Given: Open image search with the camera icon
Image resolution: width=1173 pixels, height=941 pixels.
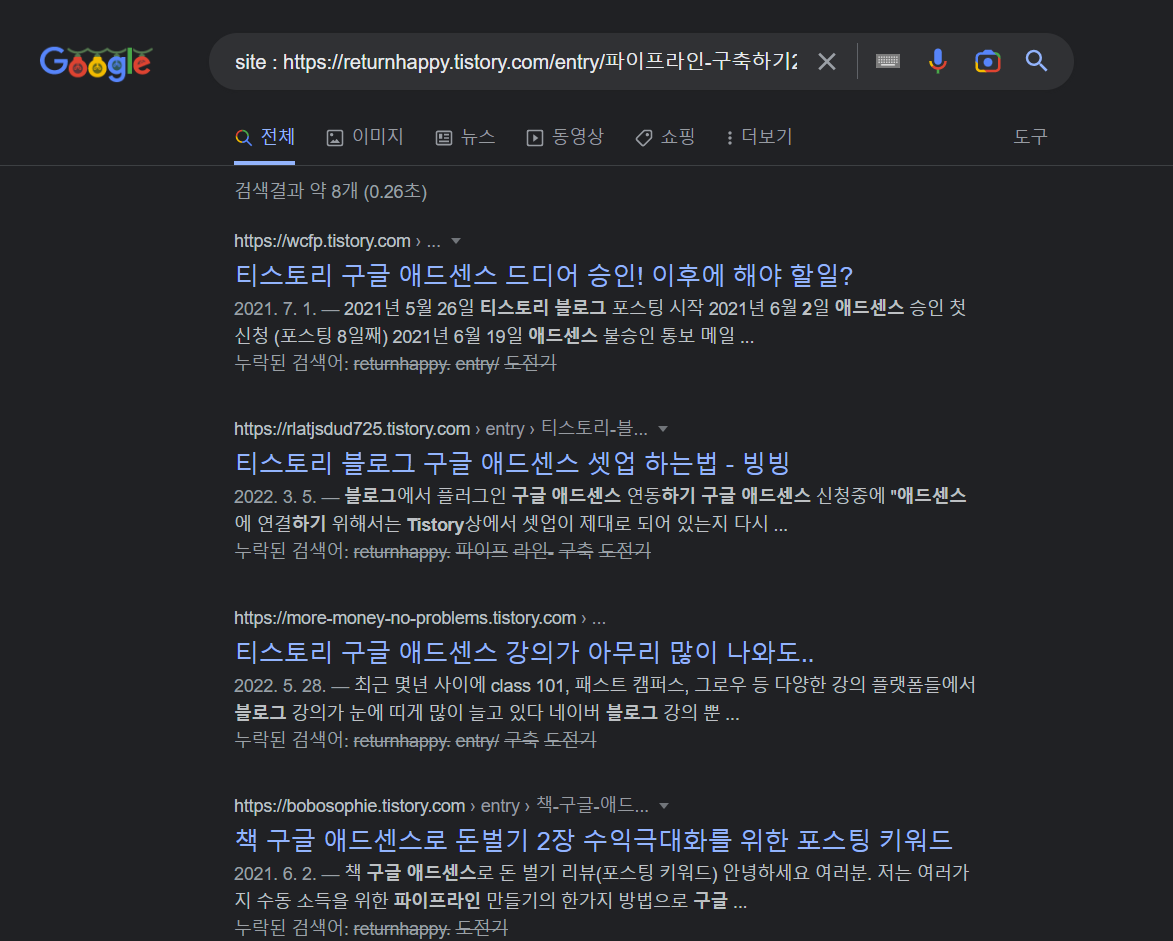Looking at the screenshot, I should (987, 61).
